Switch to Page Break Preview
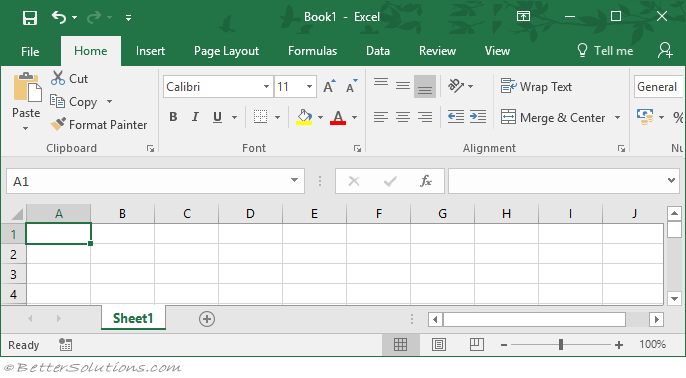686x378 pixels. [476, 345]
